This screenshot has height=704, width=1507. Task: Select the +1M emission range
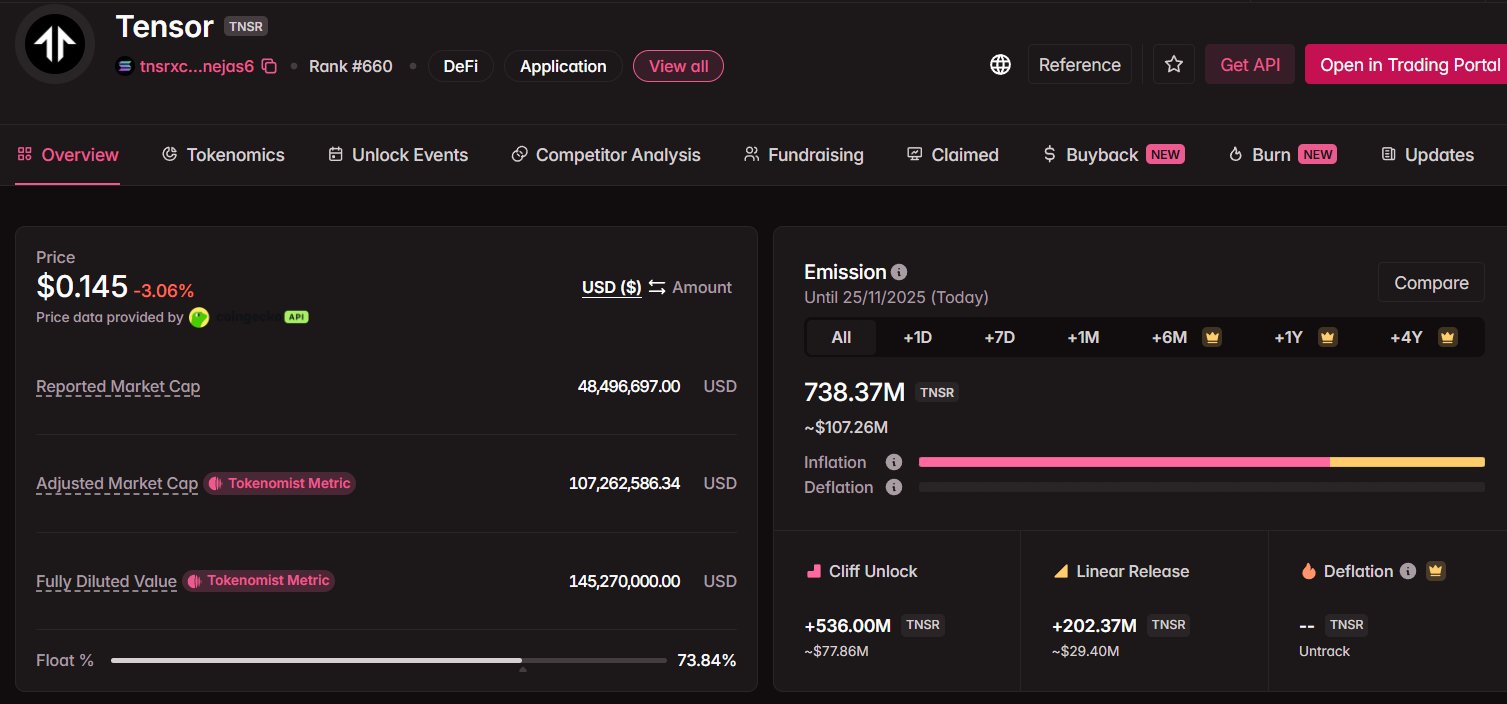point(1083,337)
